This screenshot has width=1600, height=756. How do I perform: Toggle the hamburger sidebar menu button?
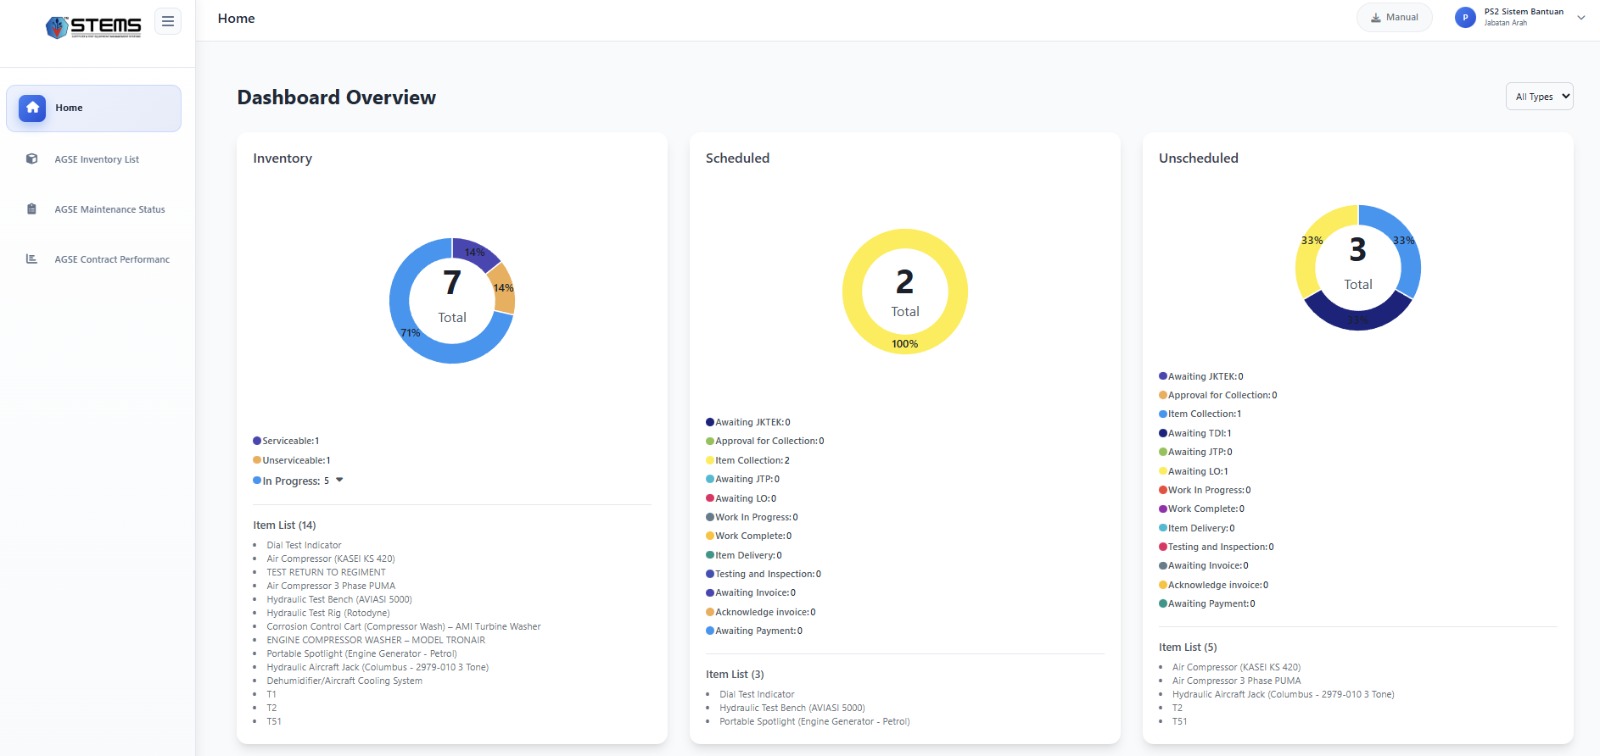[168, 21]
